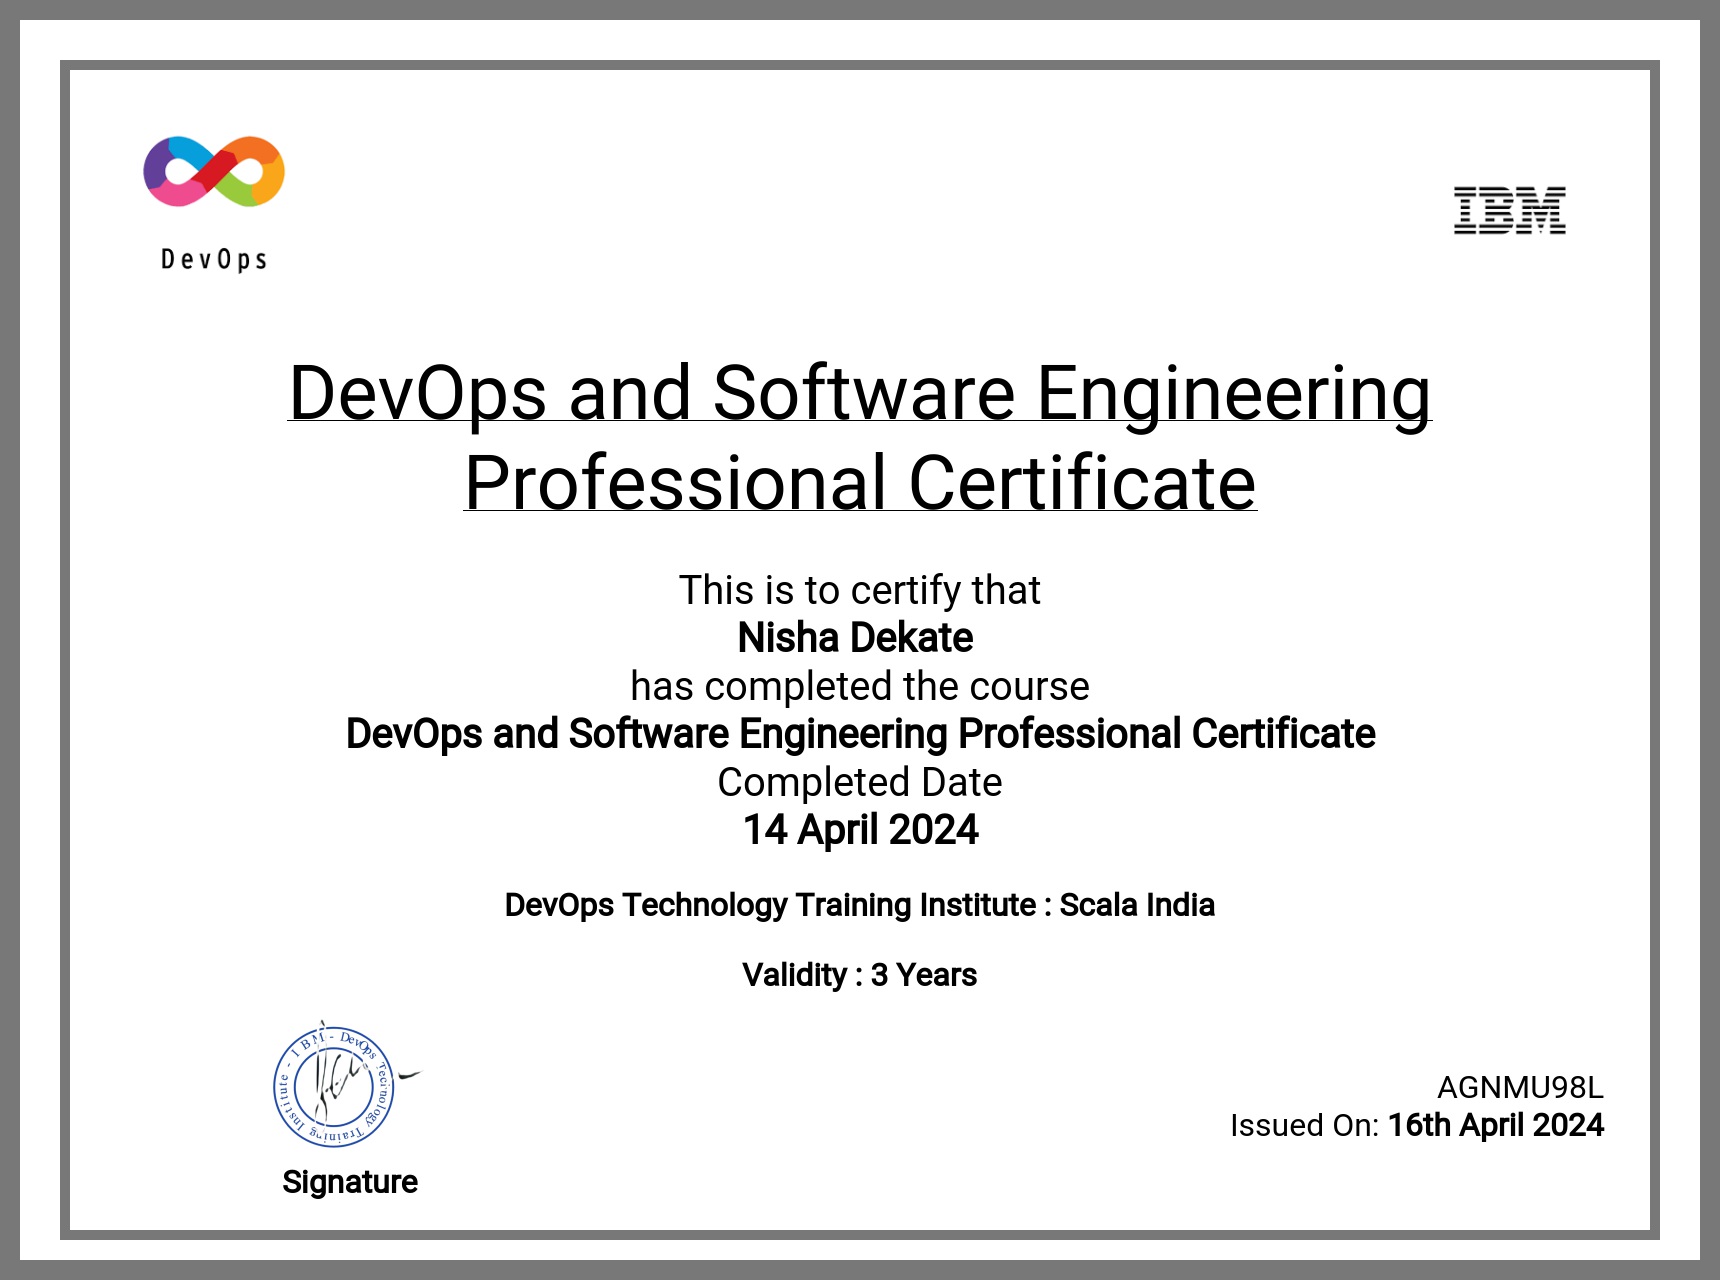
Task: Click the 'DevOps' text under the logo
Action: pos(214,260)
